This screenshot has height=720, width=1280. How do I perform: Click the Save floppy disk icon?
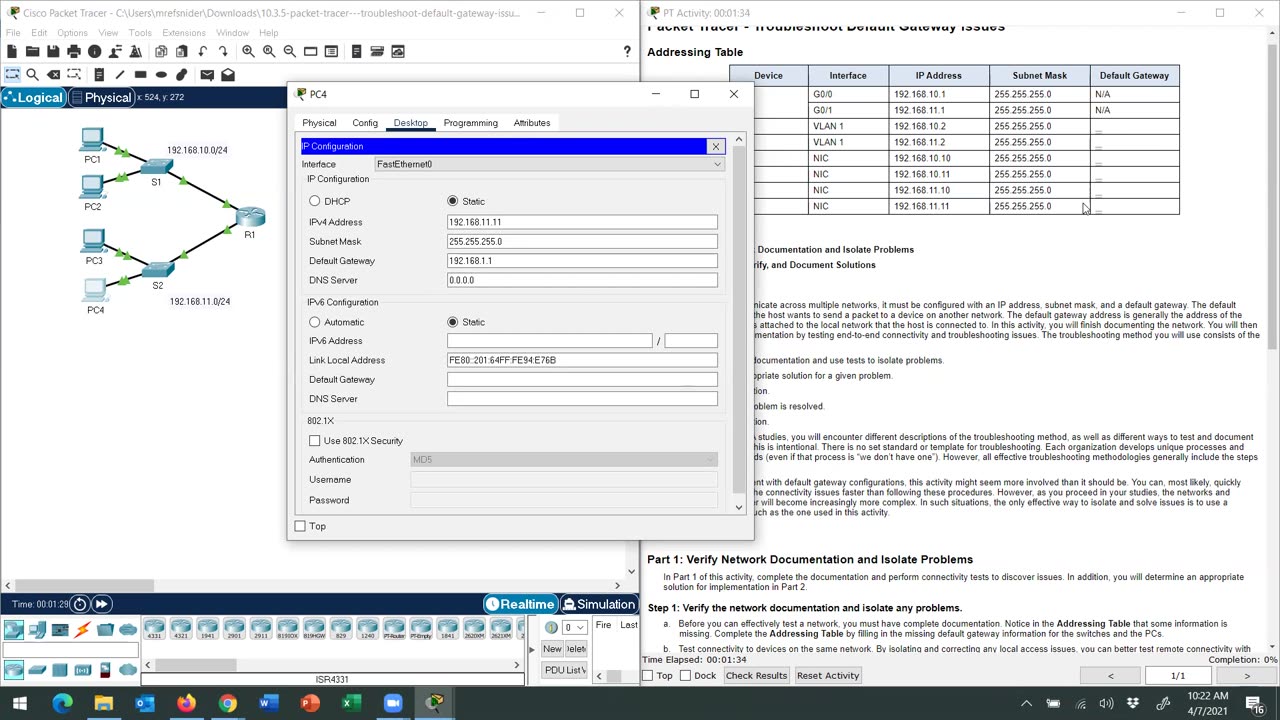point(53,51)
